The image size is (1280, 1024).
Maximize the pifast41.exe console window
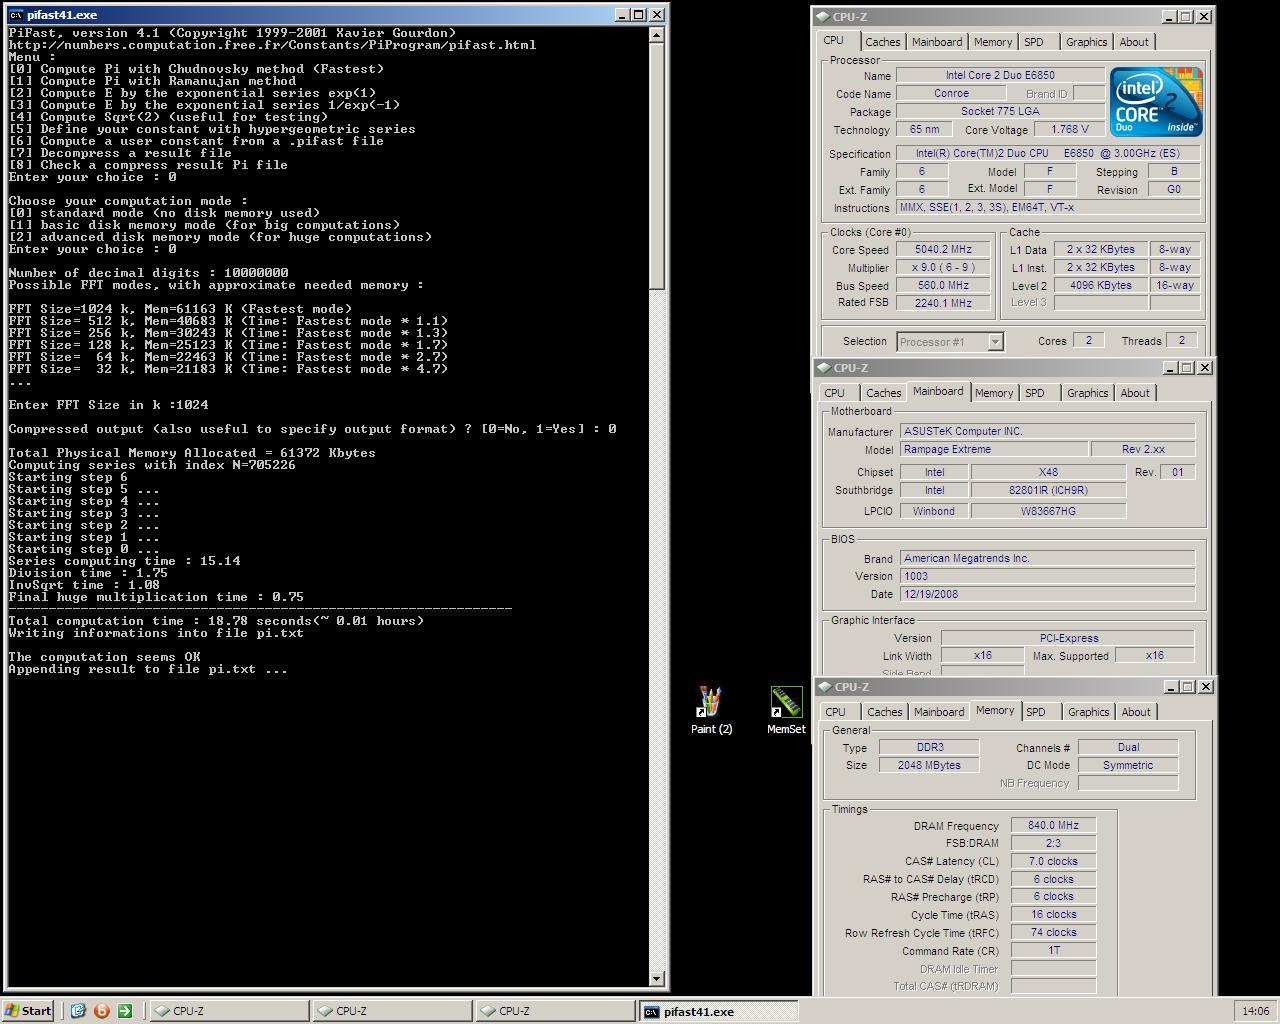coord(639,15)
